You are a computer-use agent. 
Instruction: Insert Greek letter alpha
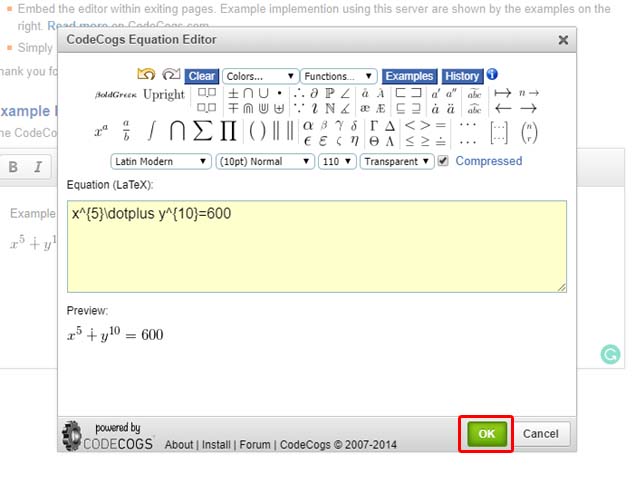coord(308,126)
